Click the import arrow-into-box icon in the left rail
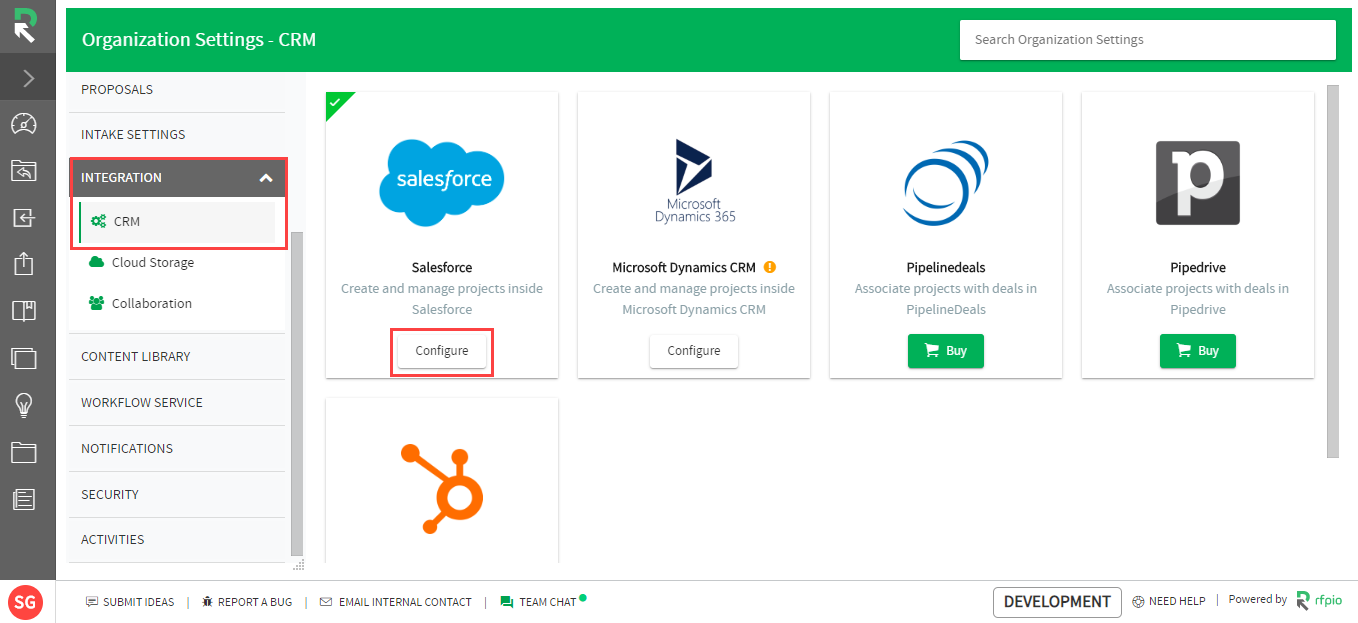 click(24, 218)
